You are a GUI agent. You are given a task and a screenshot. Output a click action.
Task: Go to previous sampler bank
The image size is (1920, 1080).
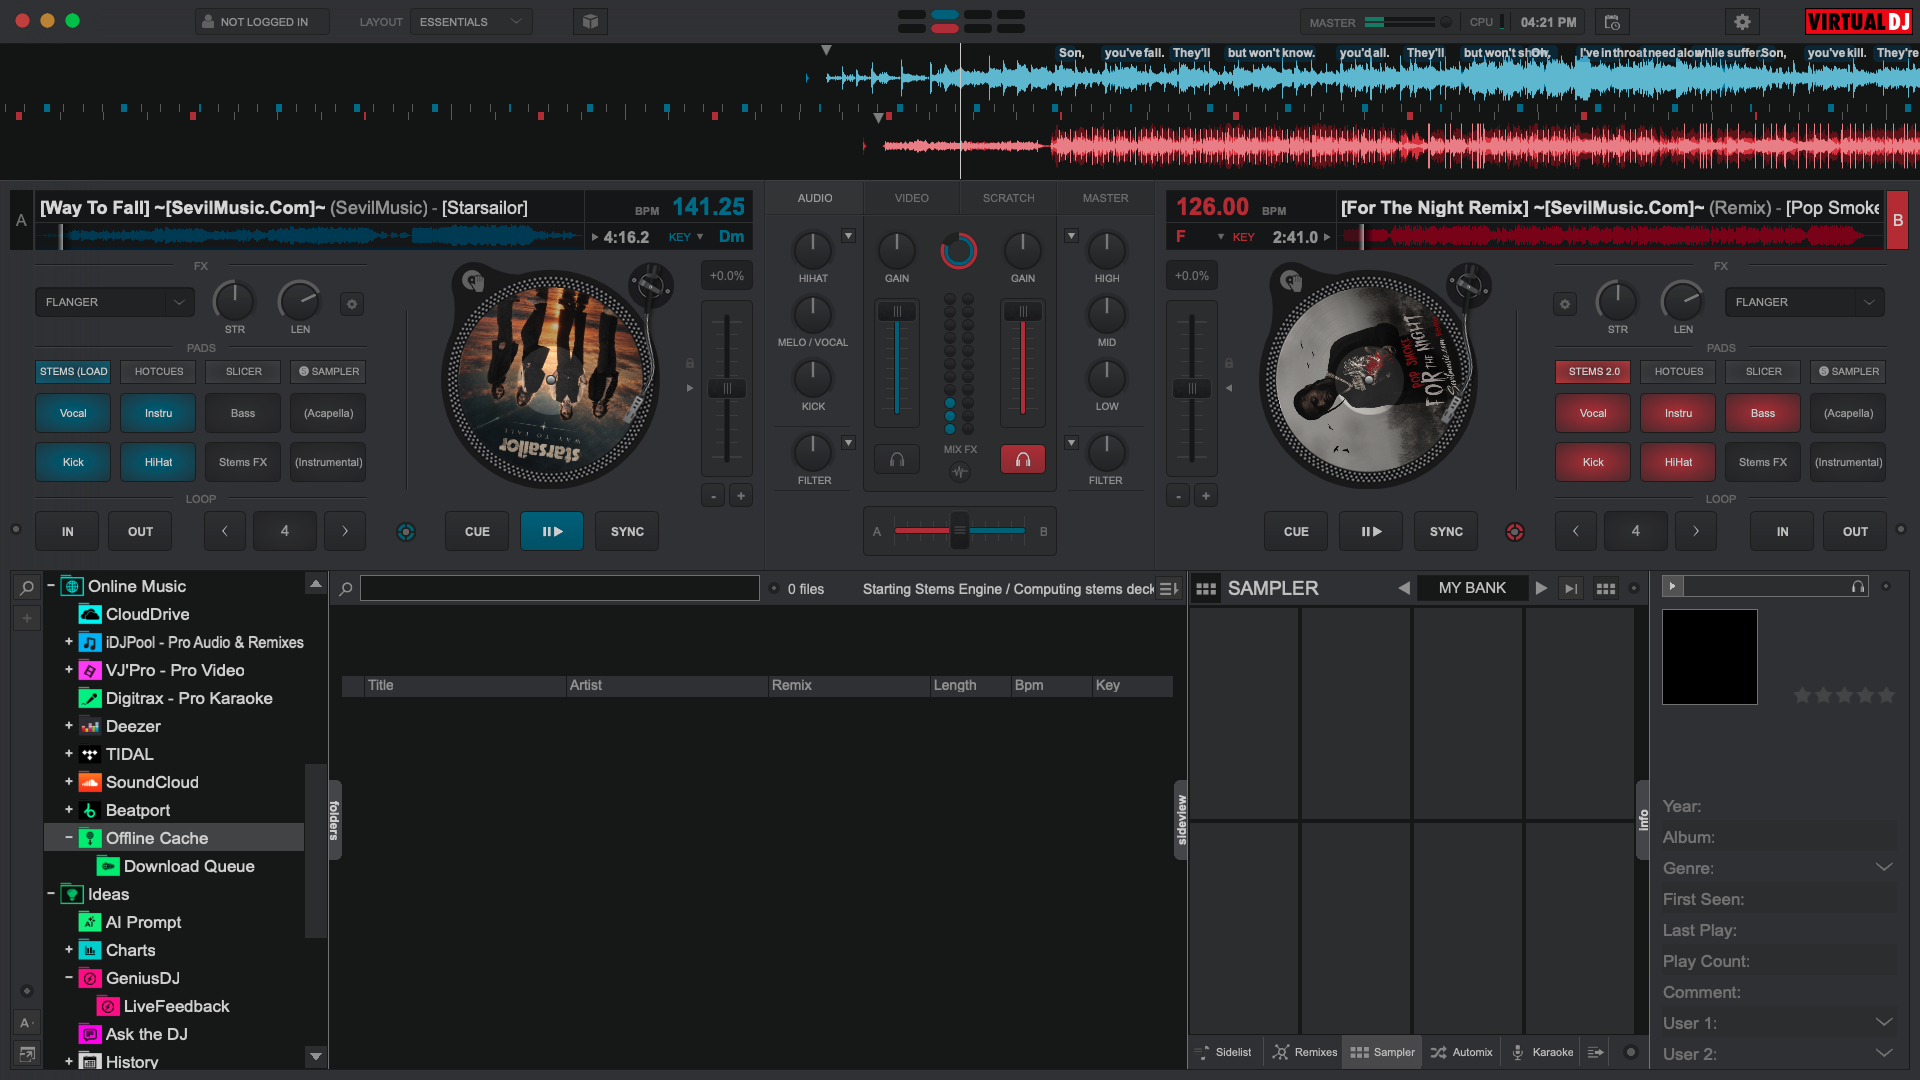pos(1404,588)
